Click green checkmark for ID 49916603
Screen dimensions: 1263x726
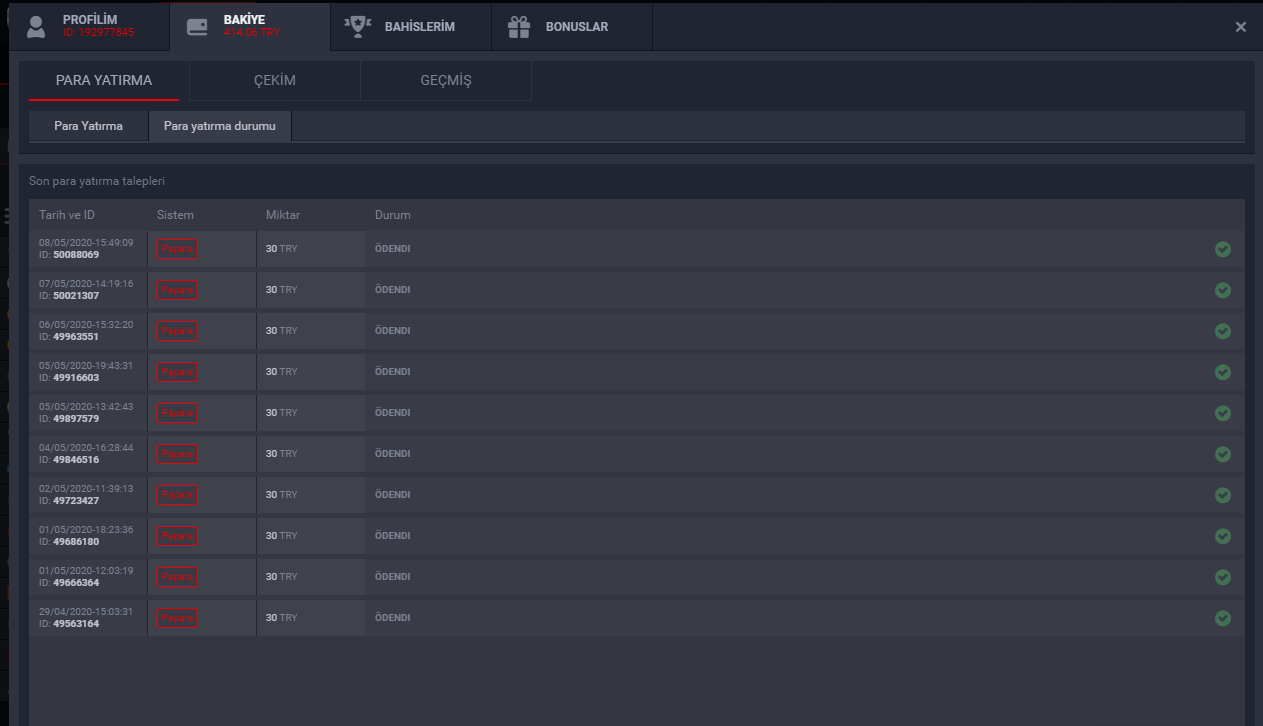[x=1222, y=372]
